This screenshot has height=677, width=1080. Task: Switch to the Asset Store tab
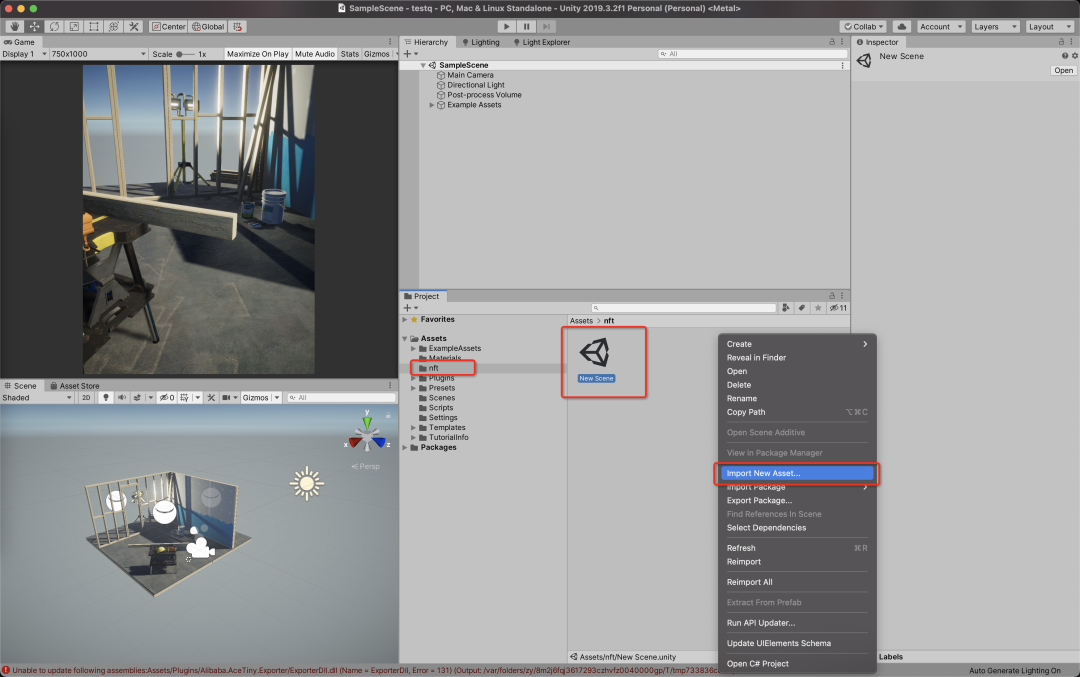pyautogui.click(x=74, y=386)
